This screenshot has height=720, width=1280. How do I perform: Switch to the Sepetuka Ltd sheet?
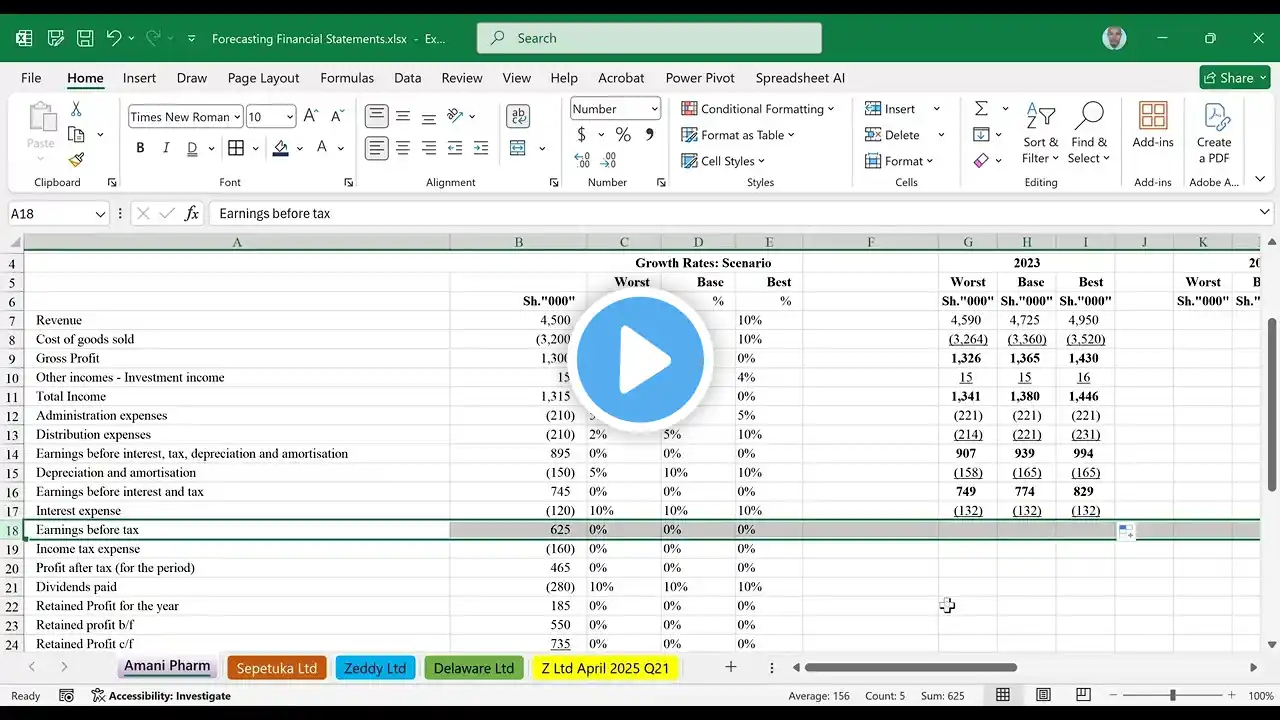[277, 668]
